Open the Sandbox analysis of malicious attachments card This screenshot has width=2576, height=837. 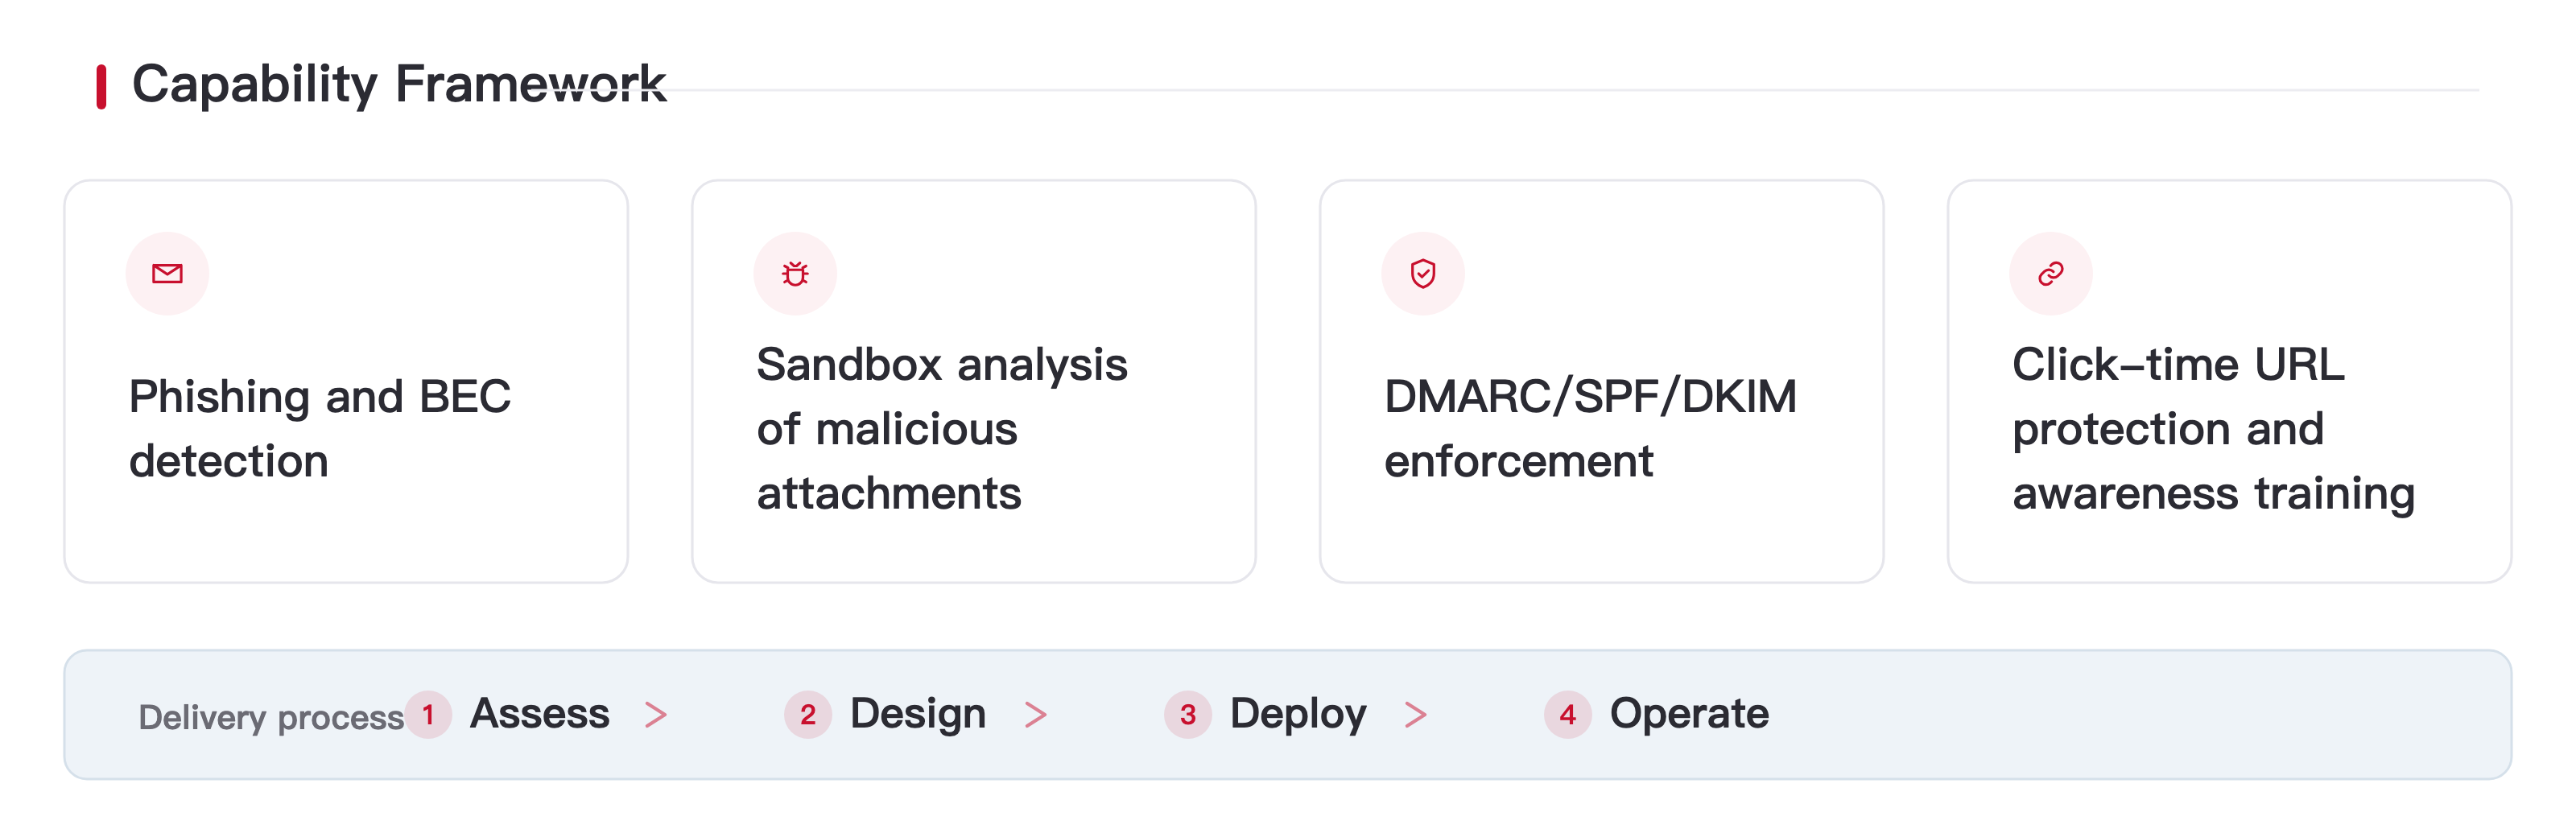click(974, 381)
